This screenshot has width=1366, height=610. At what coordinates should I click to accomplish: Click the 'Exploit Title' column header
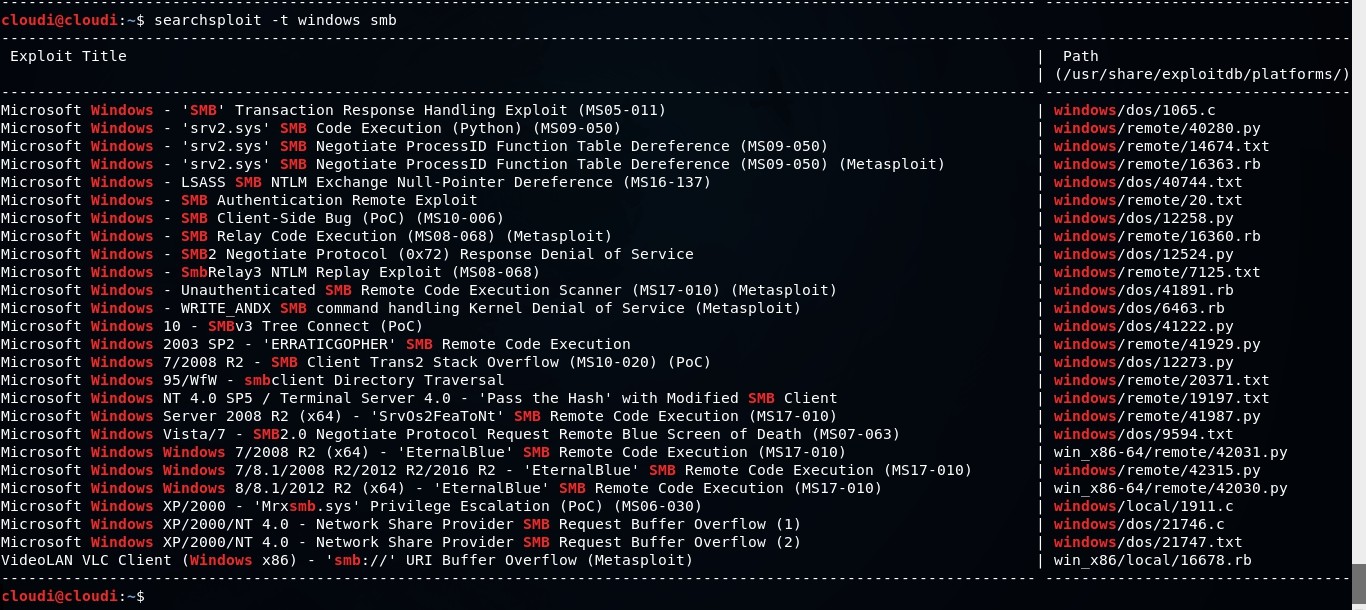pos(68,56)
